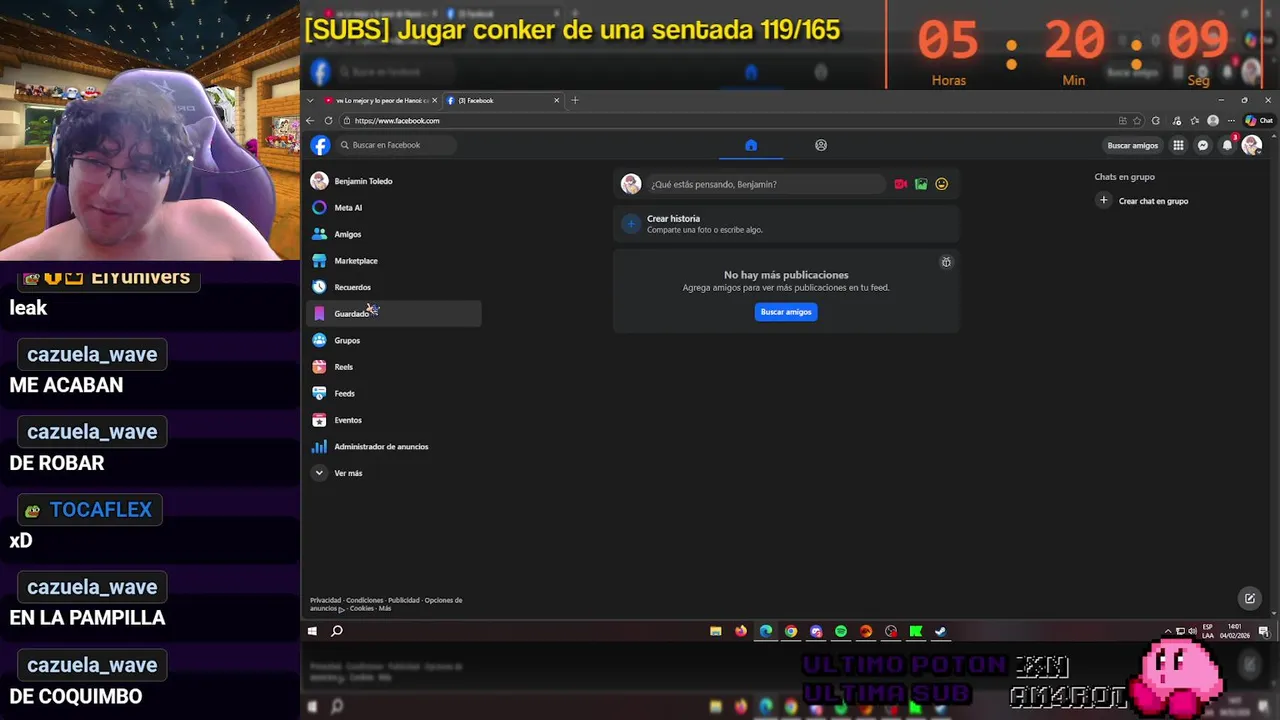1280x720 pixels.
Task: Launch Firefox from taskbar
Action: [740, 631]
